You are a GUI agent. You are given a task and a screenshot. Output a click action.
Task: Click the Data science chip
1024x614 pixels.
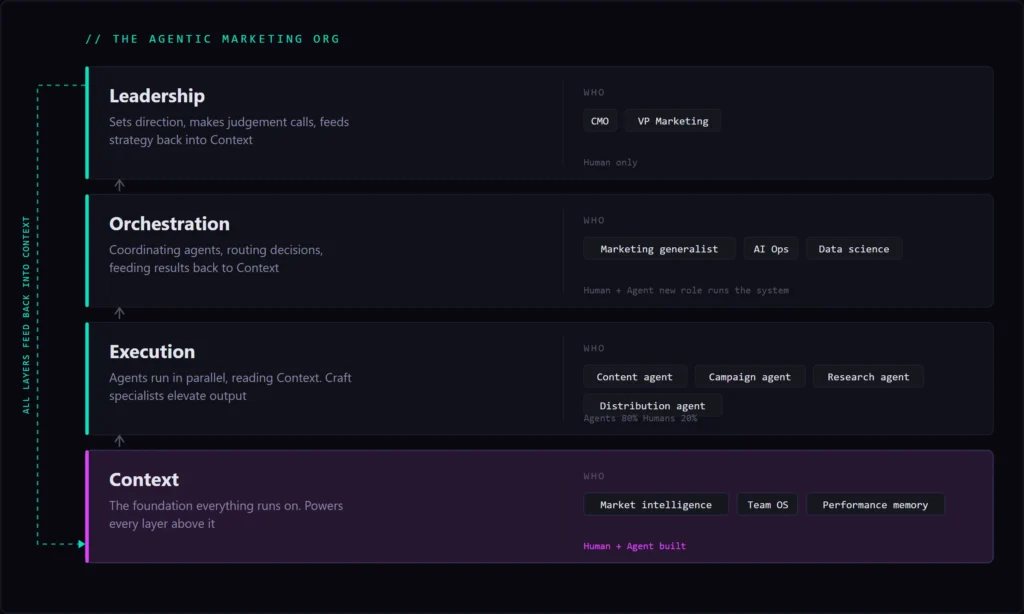[x=854, y=249]
